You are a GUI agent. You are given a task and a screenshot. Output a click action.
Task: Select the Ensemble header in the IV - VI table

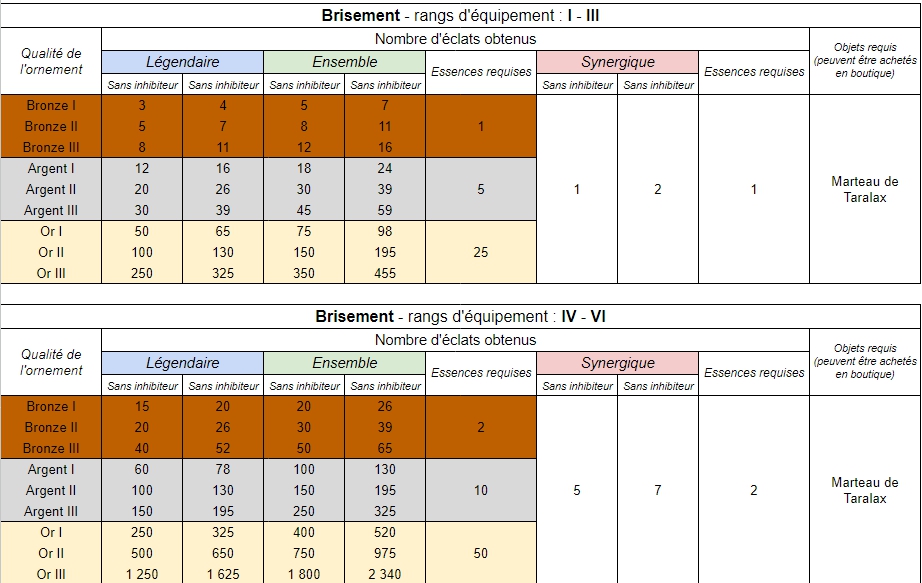(345, 363)
